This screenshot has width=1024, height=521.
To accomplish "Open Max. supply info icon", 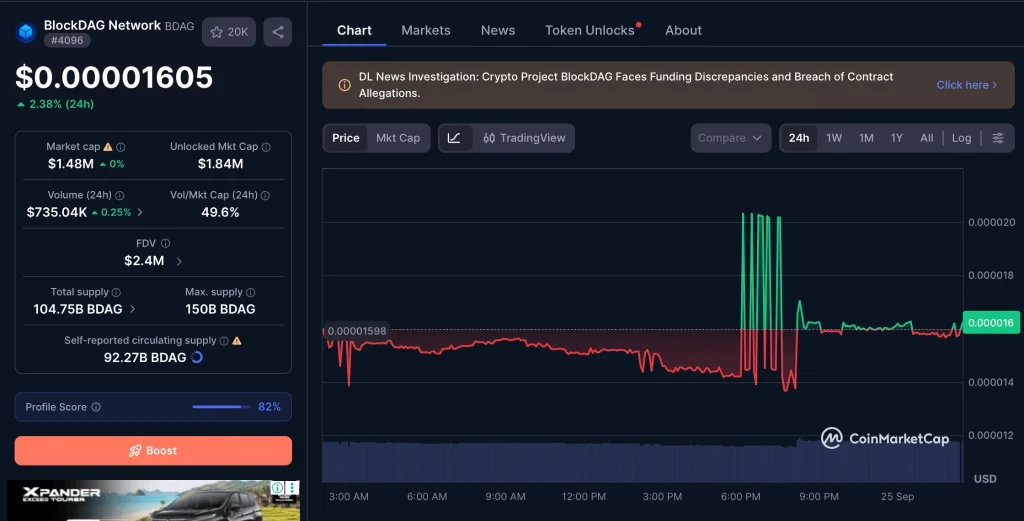I will (x=250, y=292).
